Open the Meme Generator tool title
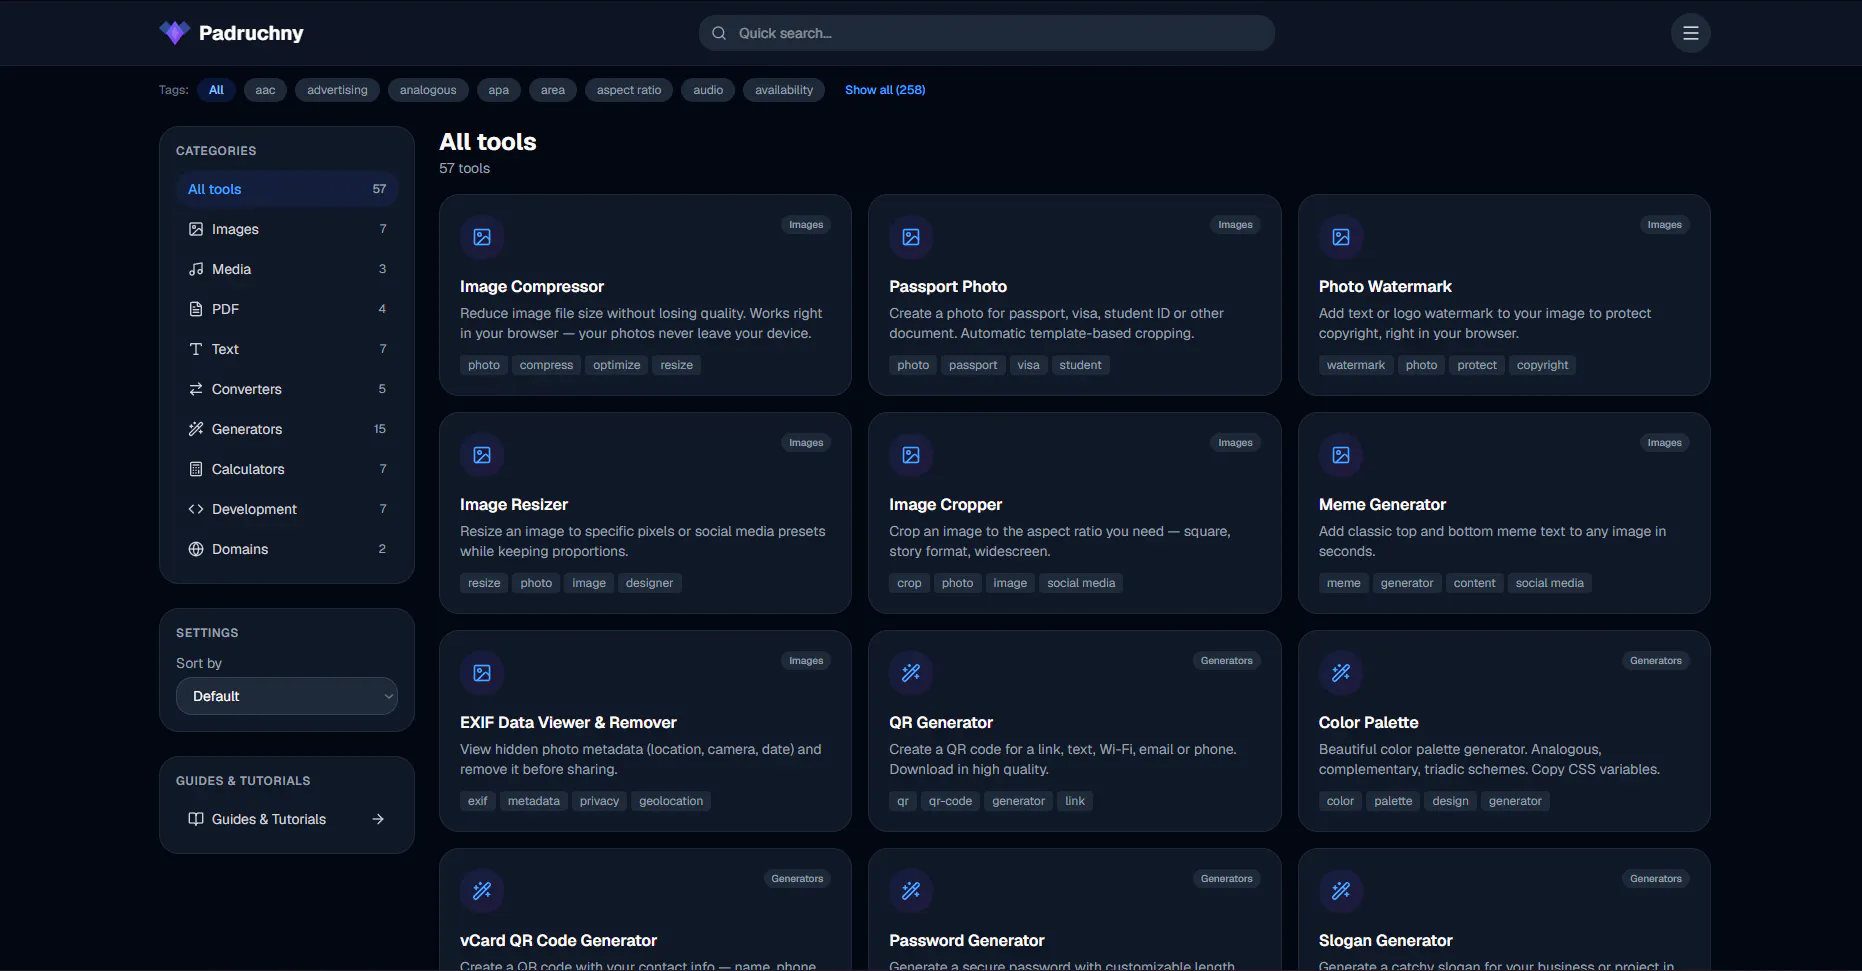 1382,505
